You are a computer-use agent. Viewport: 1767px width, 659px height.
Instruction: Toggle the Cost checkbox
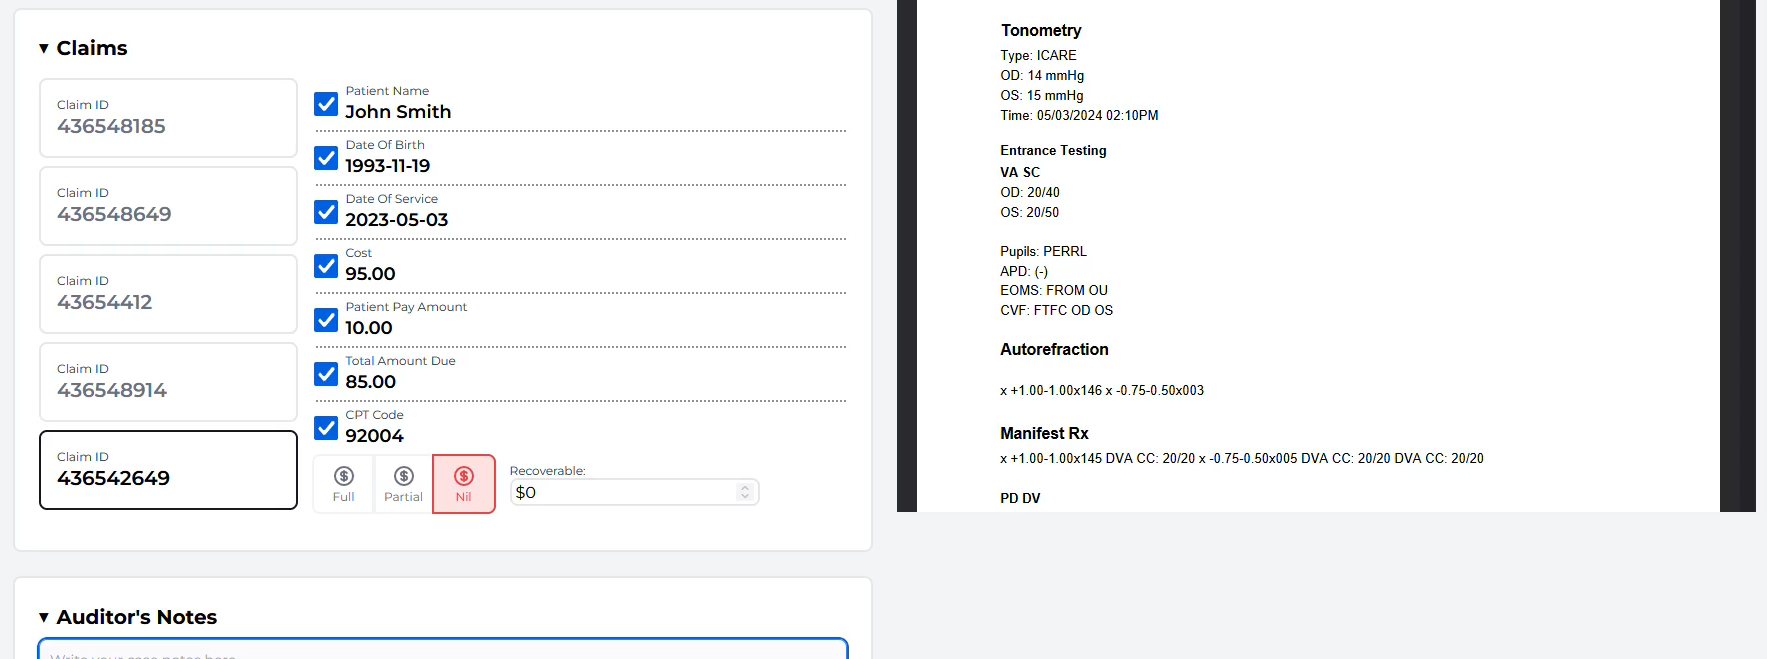326,266
